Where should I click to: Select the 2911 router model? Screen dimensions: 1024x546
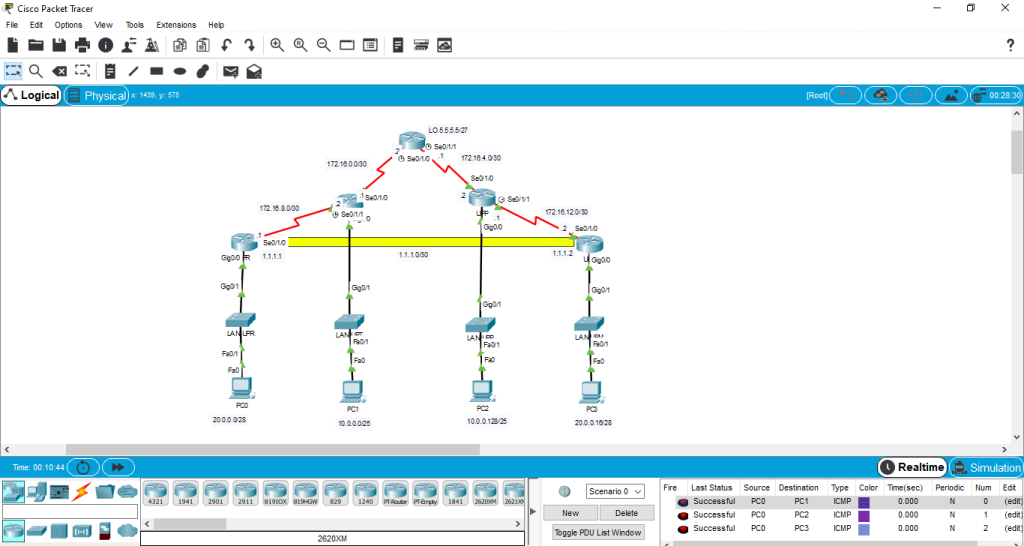245,494
